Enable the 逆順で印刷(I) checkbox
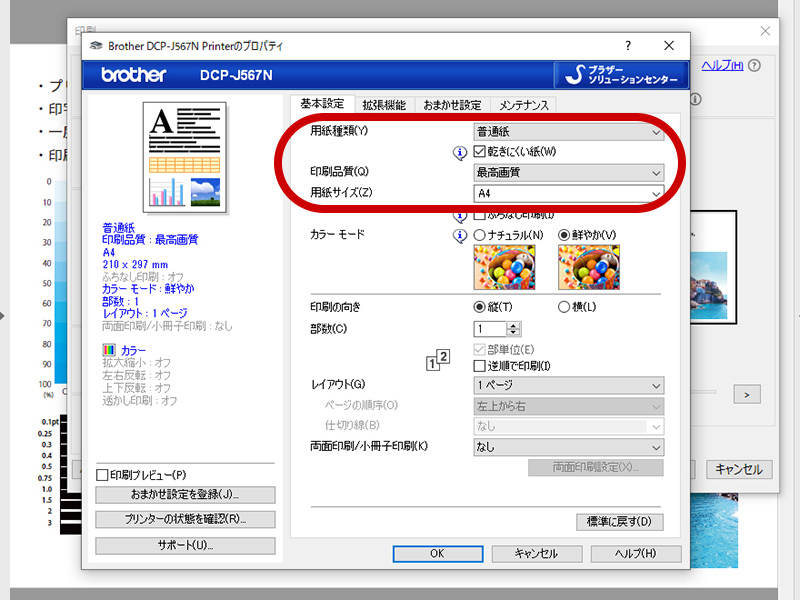This screenshot has height=600, width=800. [x=480, y=366]
